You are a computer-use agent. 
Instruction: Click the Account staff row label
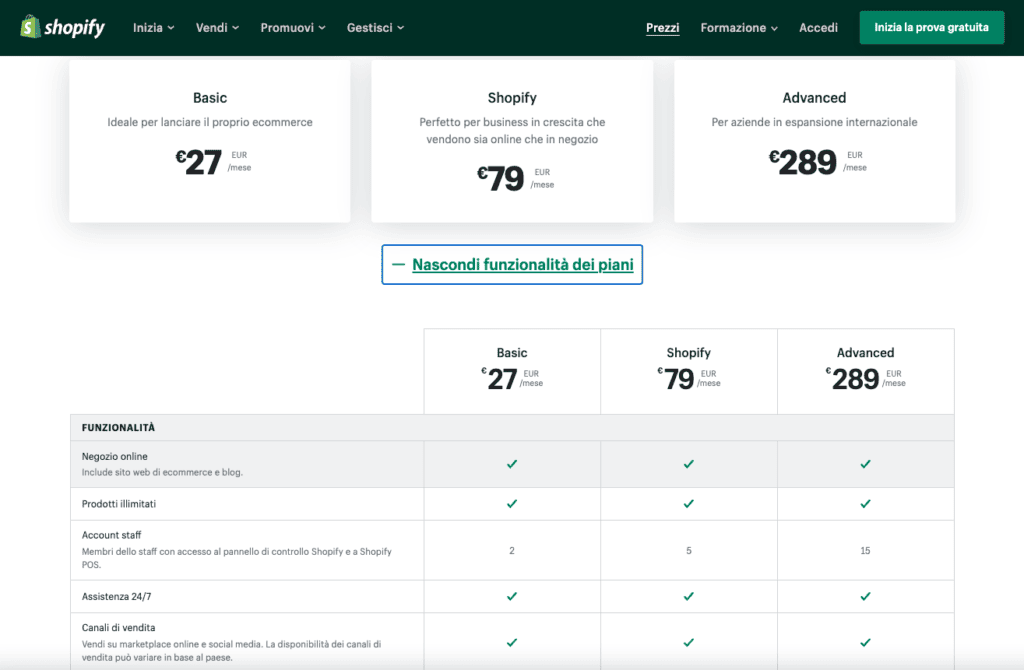[x=111, y=535]
